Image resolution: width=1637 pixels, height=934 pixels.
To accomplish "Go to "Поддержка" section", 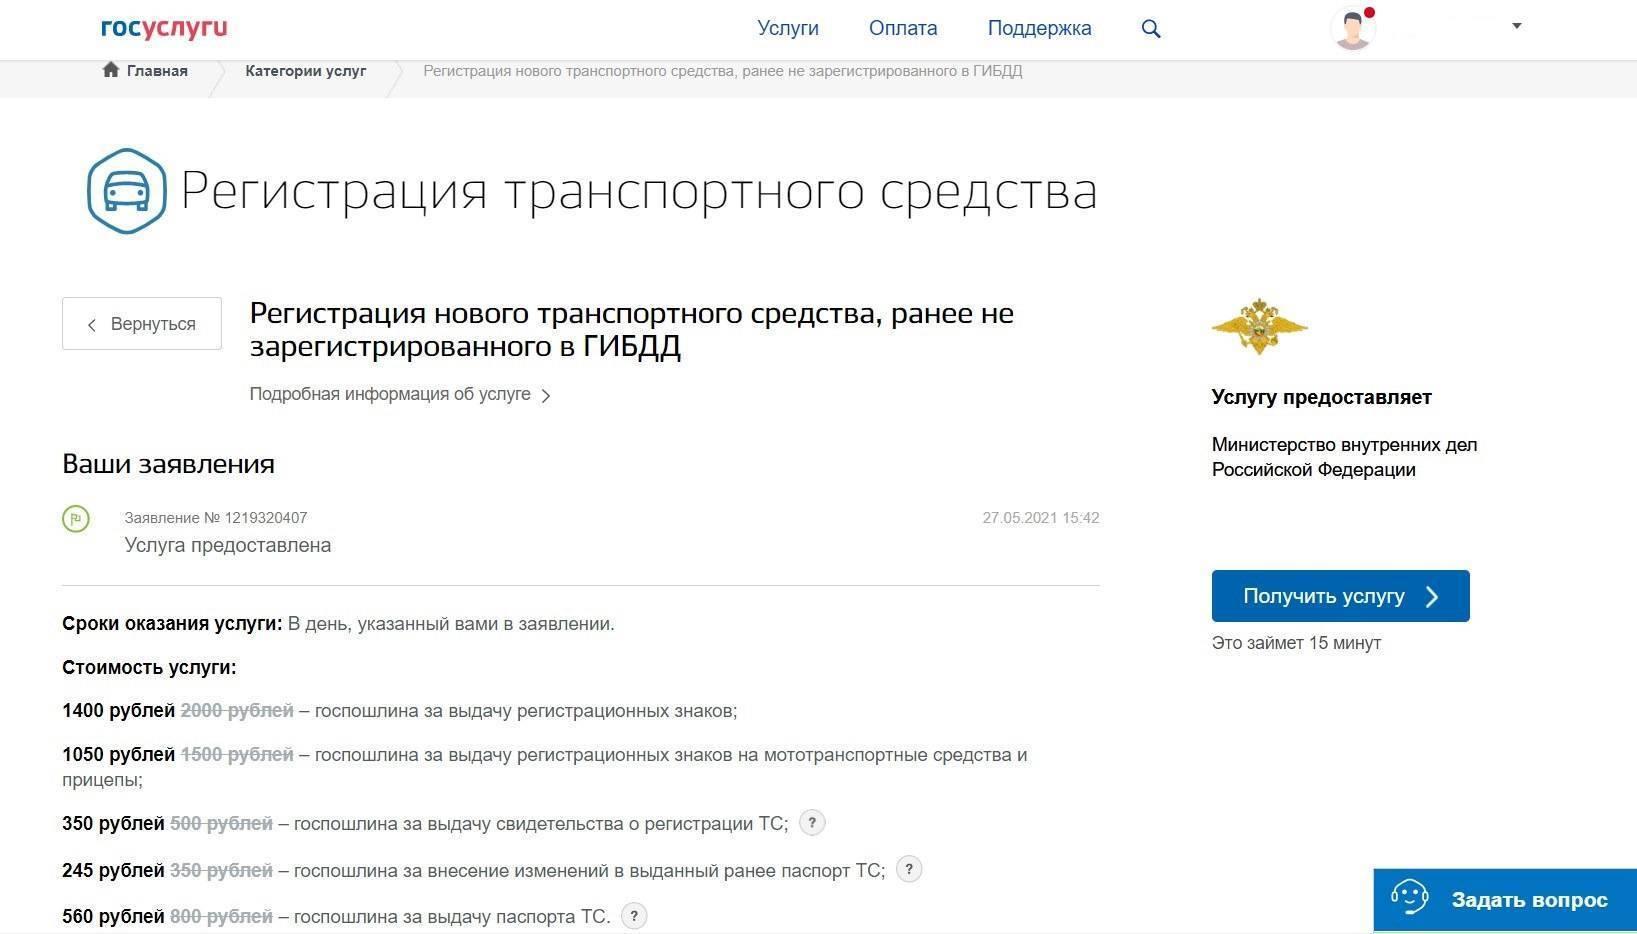I will coord(1039,28).
